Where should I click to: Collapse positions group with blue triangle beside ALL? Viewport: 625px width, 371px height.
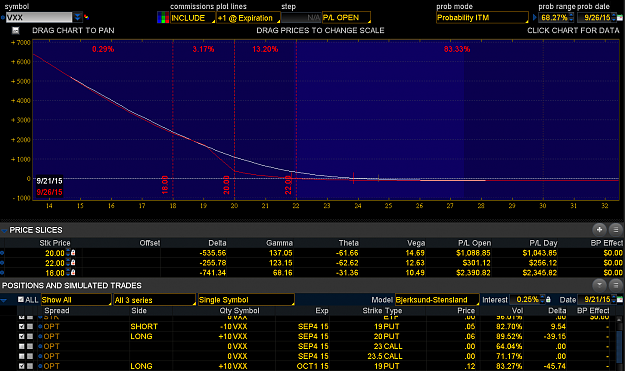tap(4, 300)
